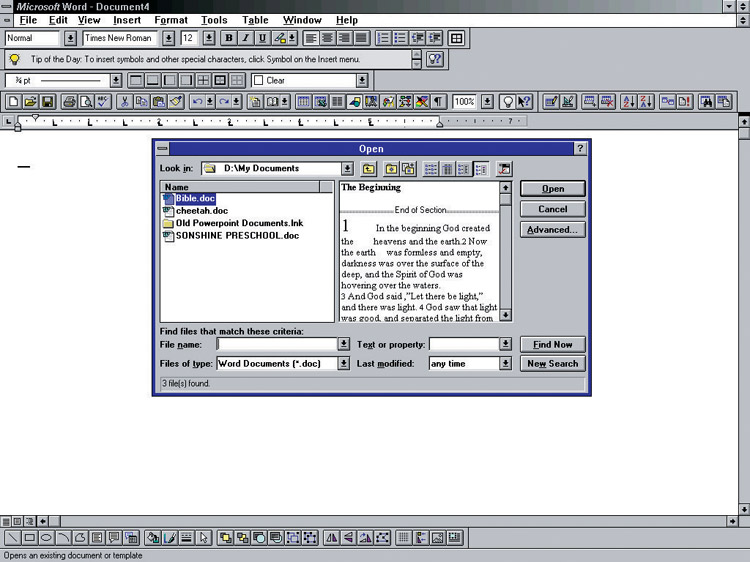Set Align Left paragraph alignment
This screenshot has height=562, width=750.
[311, 38]
